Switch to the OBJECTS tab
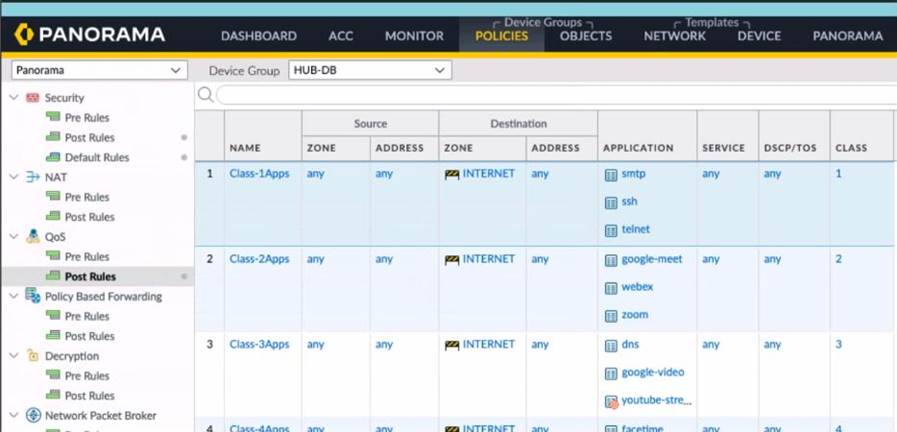This screenshot has width=897, height=432. point(585,36)
